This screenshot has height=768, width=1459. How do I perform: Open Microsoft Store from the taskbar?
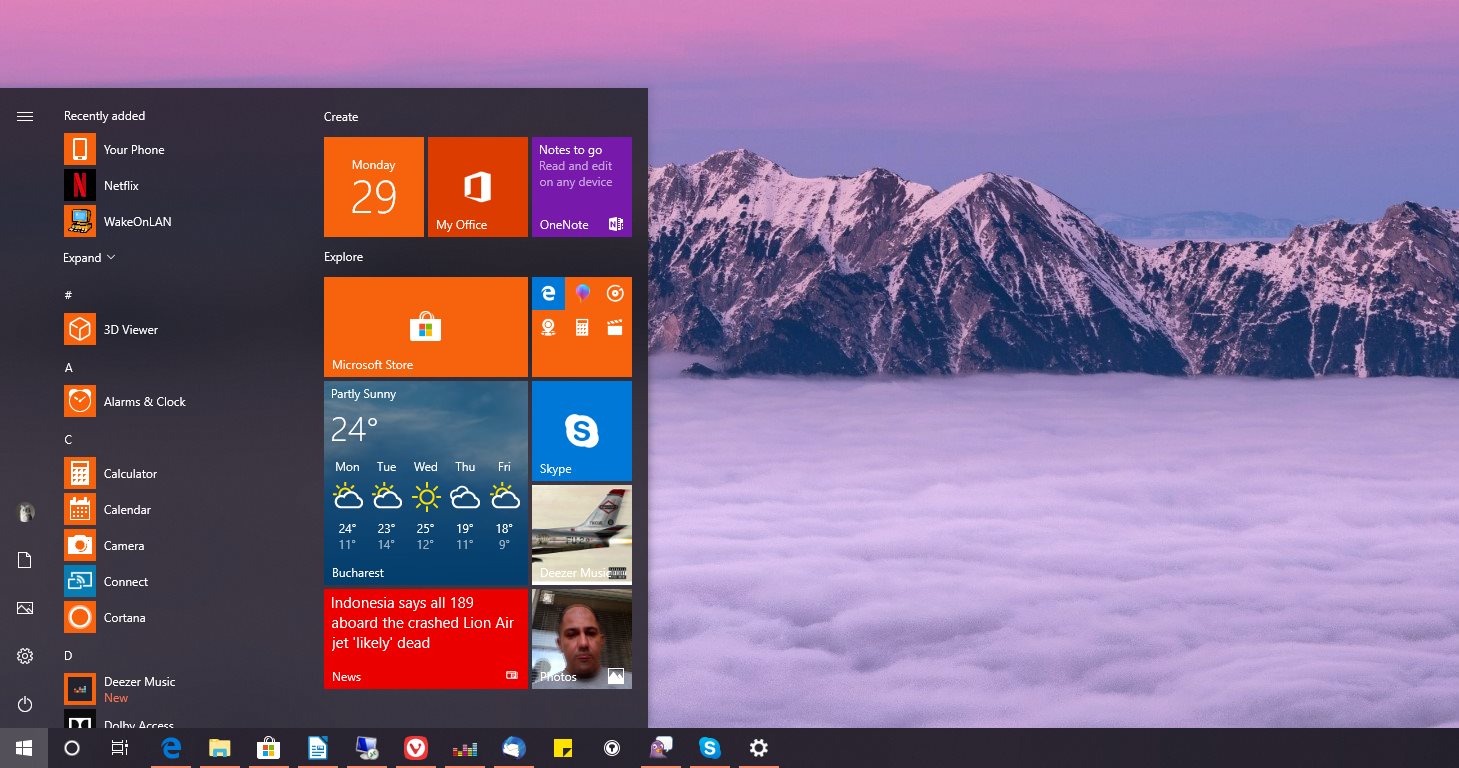269,748
